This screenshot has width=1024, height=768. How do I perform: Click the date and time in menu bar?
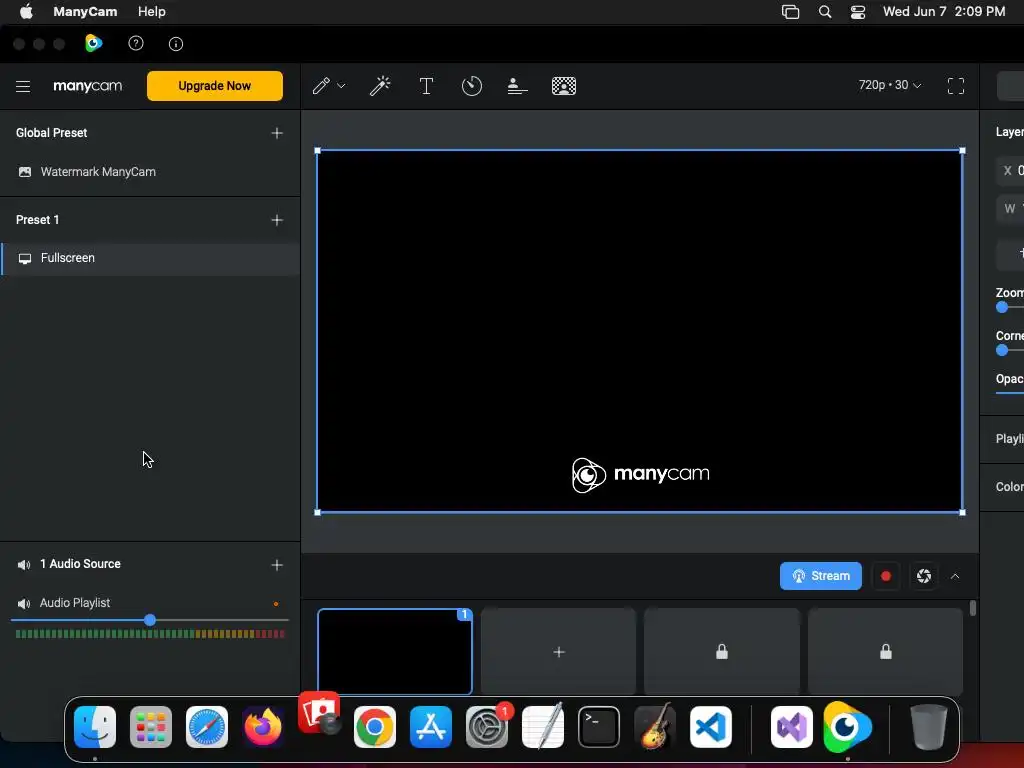pyautogui.click(x=944, y=12)
